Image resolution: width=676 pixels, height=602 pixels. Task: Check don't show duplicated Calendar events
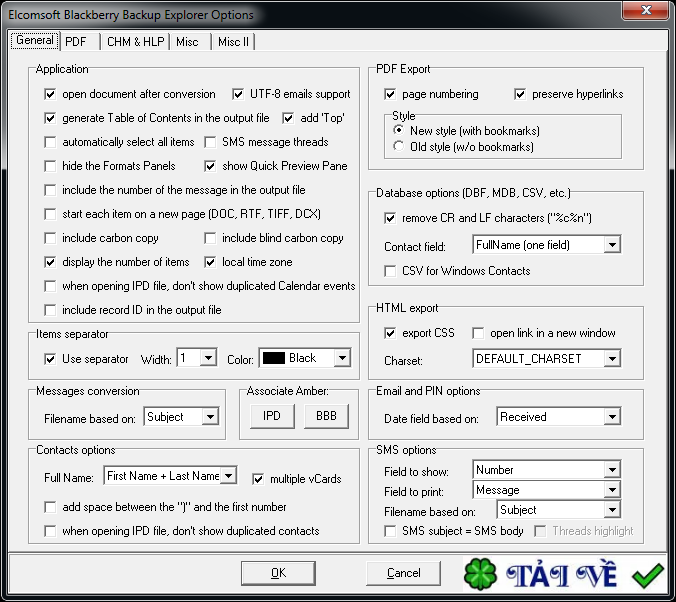pos(50,286)
